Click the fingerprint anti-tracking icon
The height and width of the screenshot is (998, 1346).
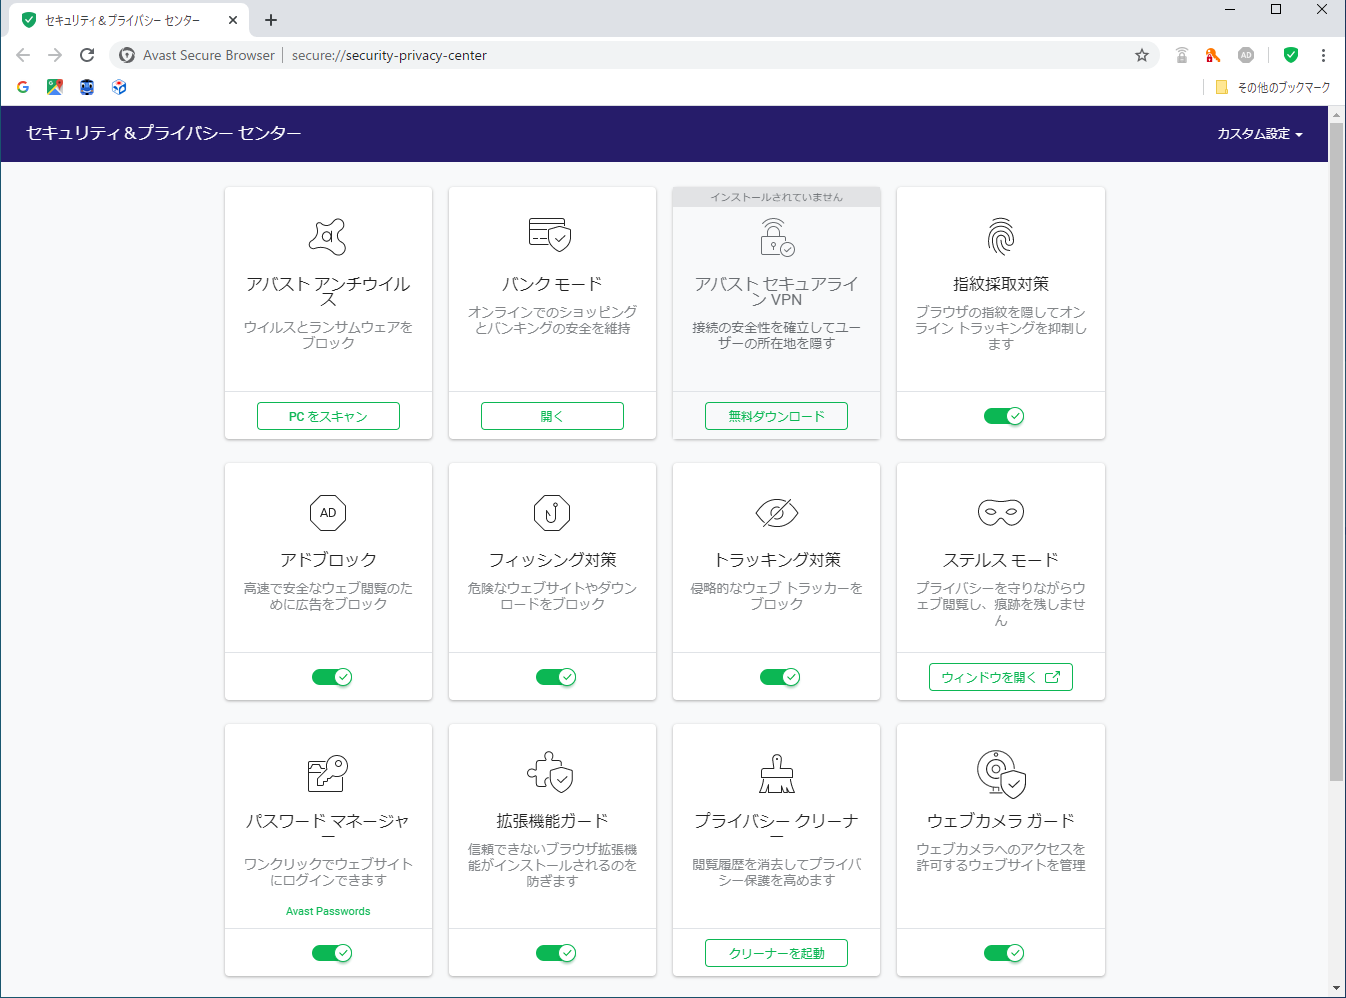click(1001, 237)
